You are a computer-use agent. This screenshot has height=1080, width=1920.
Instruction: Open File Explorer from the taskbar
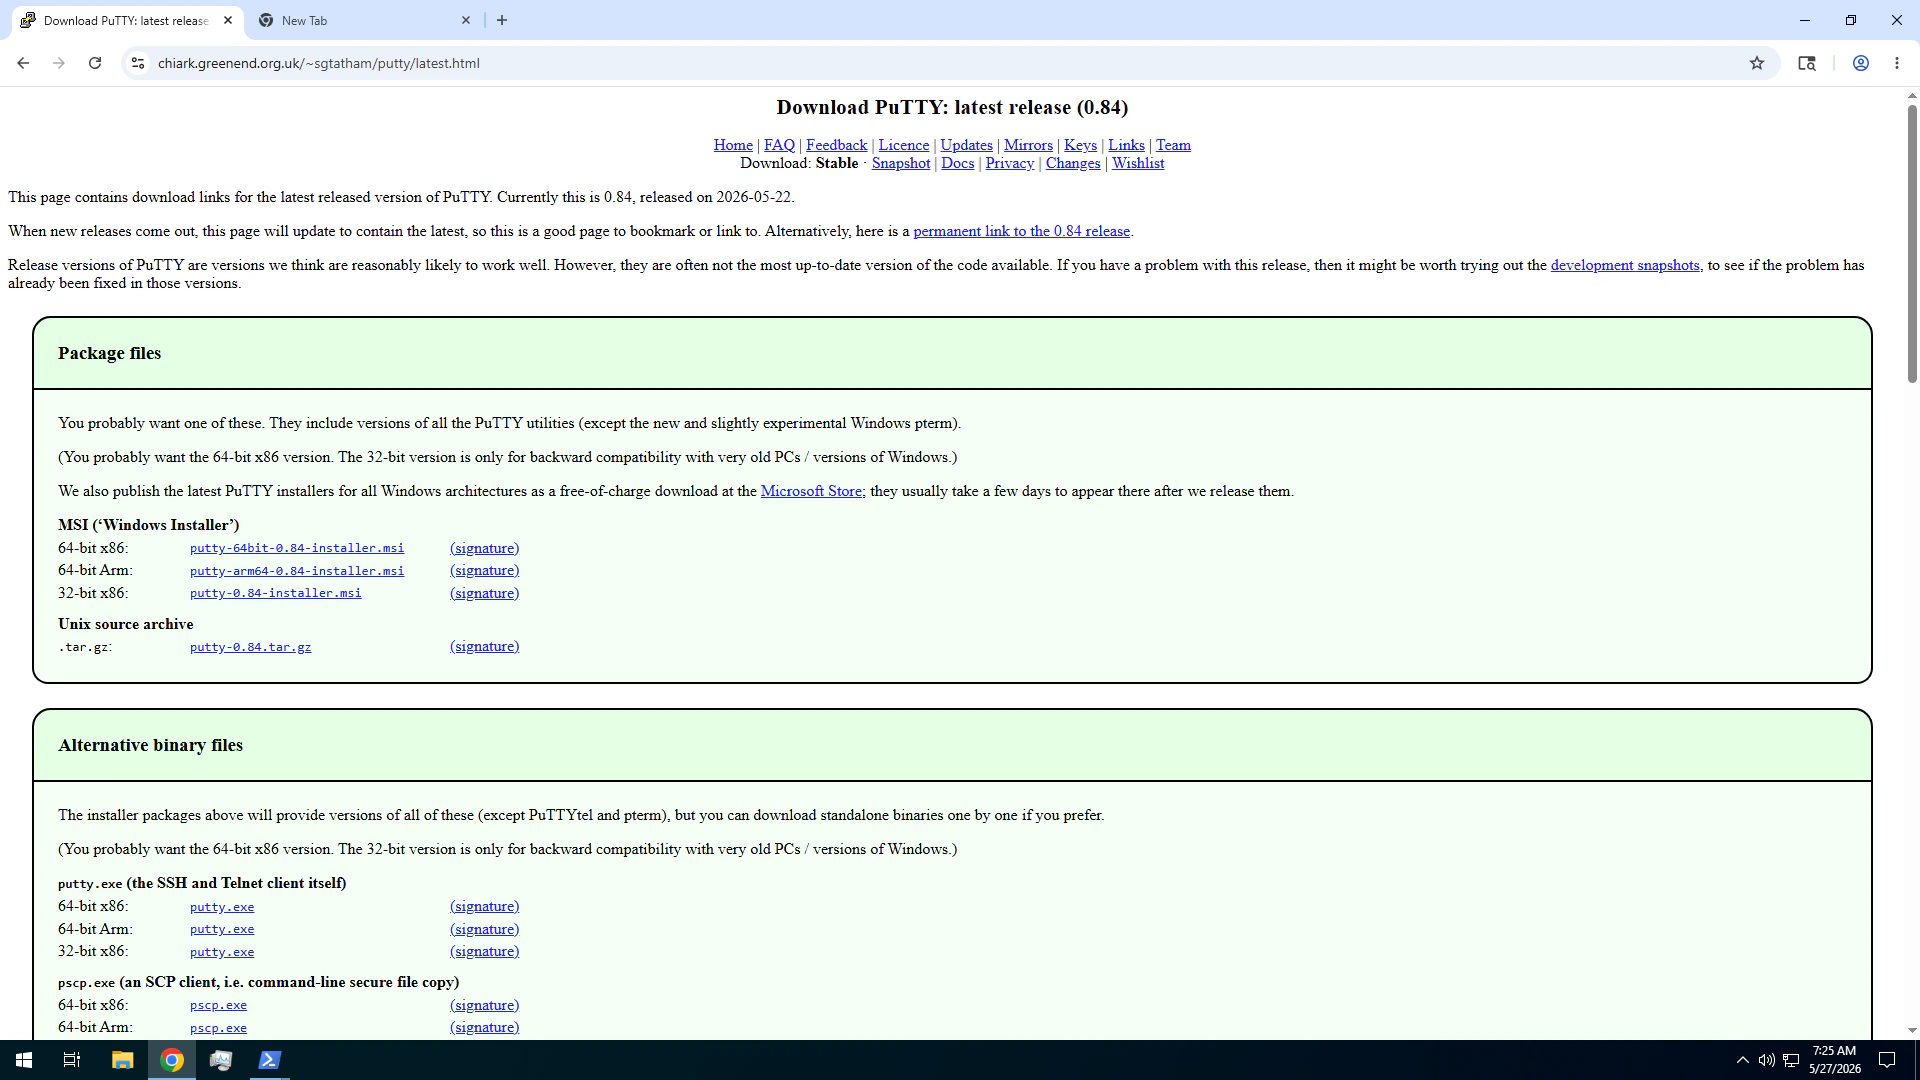pyautogui.click(x=122, y=1060)
